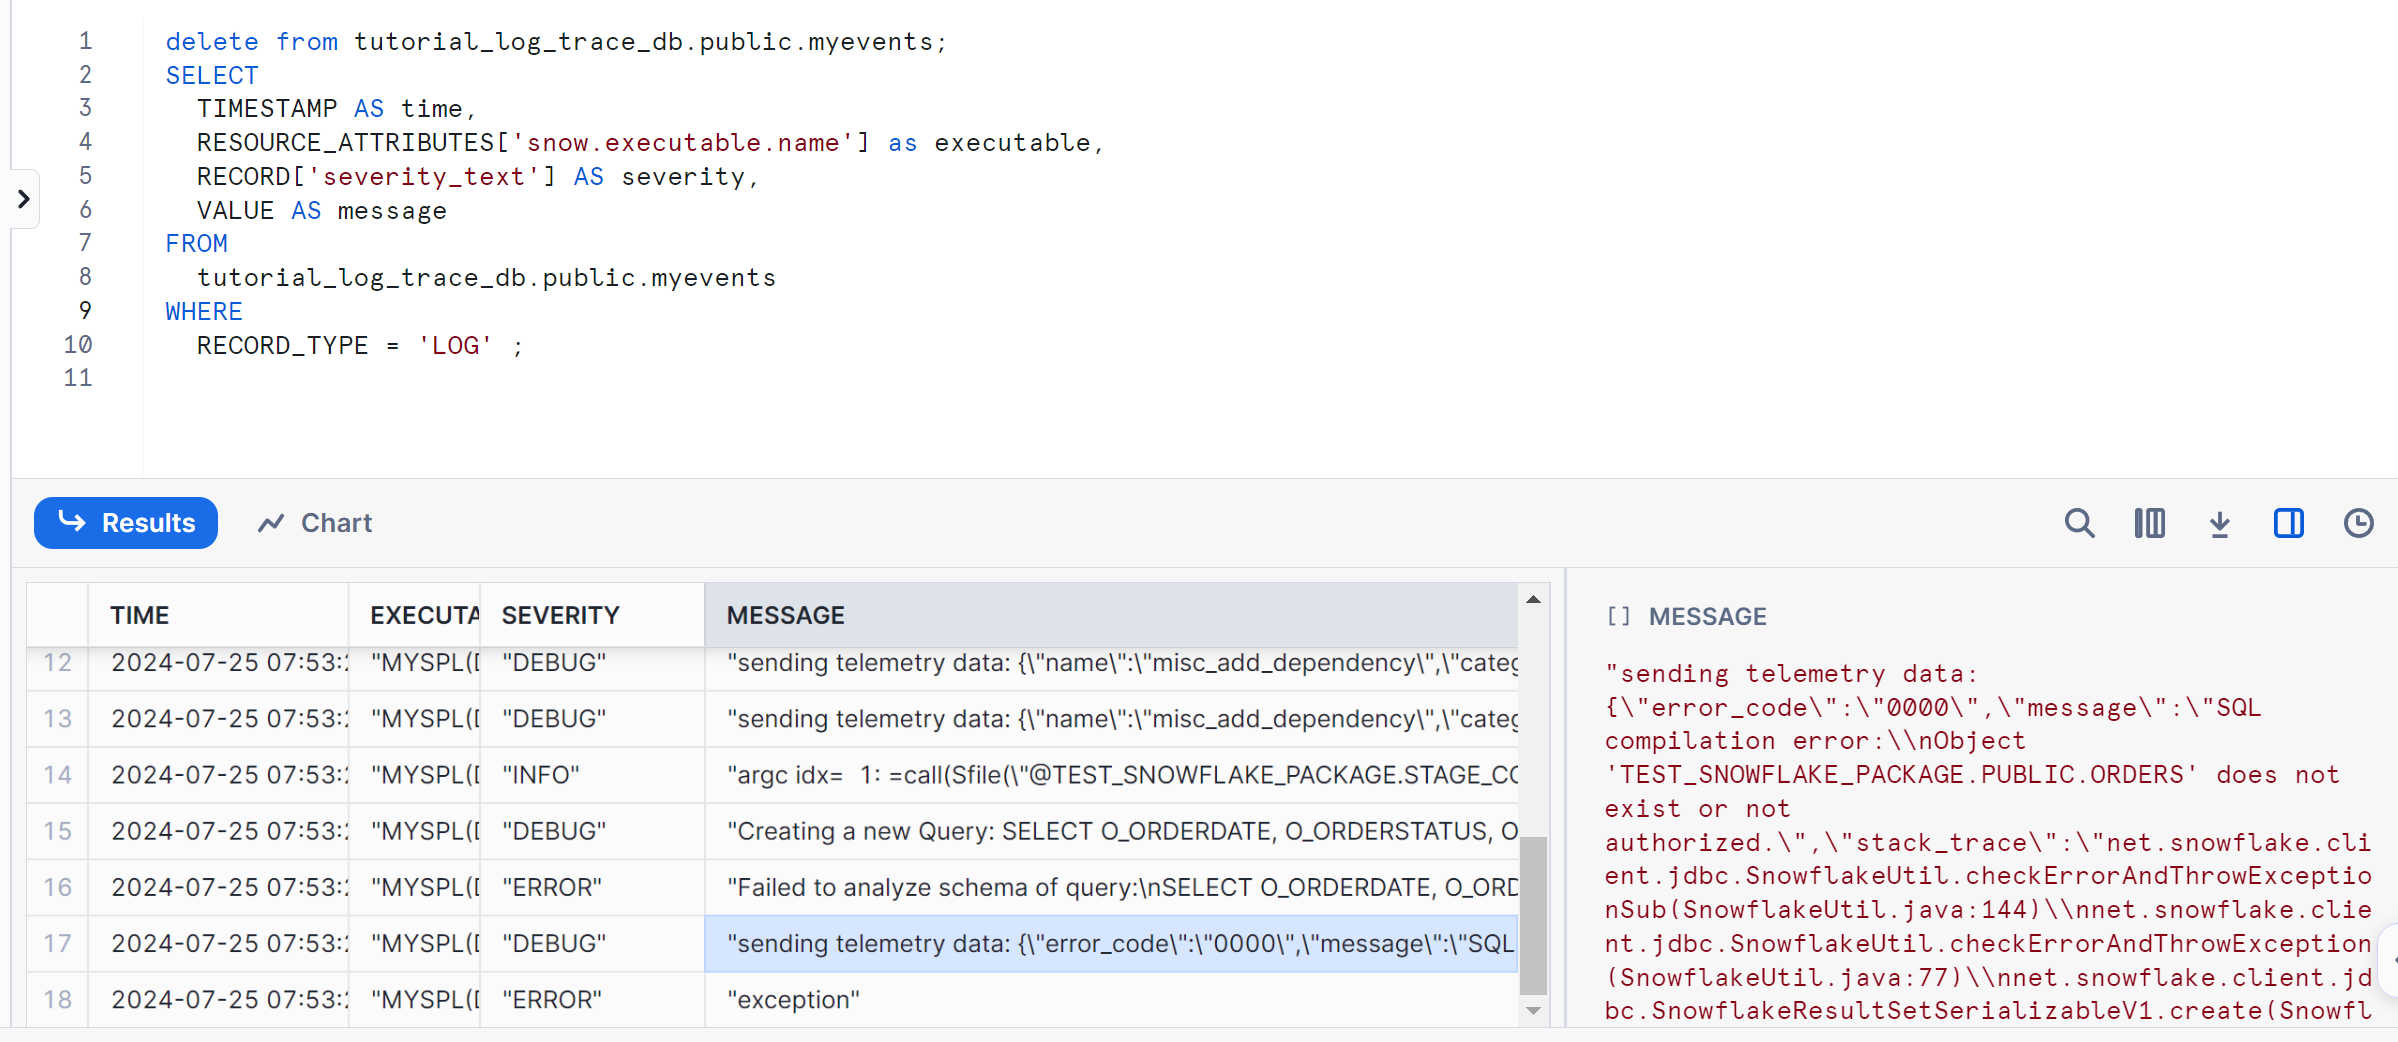The width and height of the screenshot is (2398, 1042).
Task: Toggle the details side panel icon
Action: coord(2288,523)
